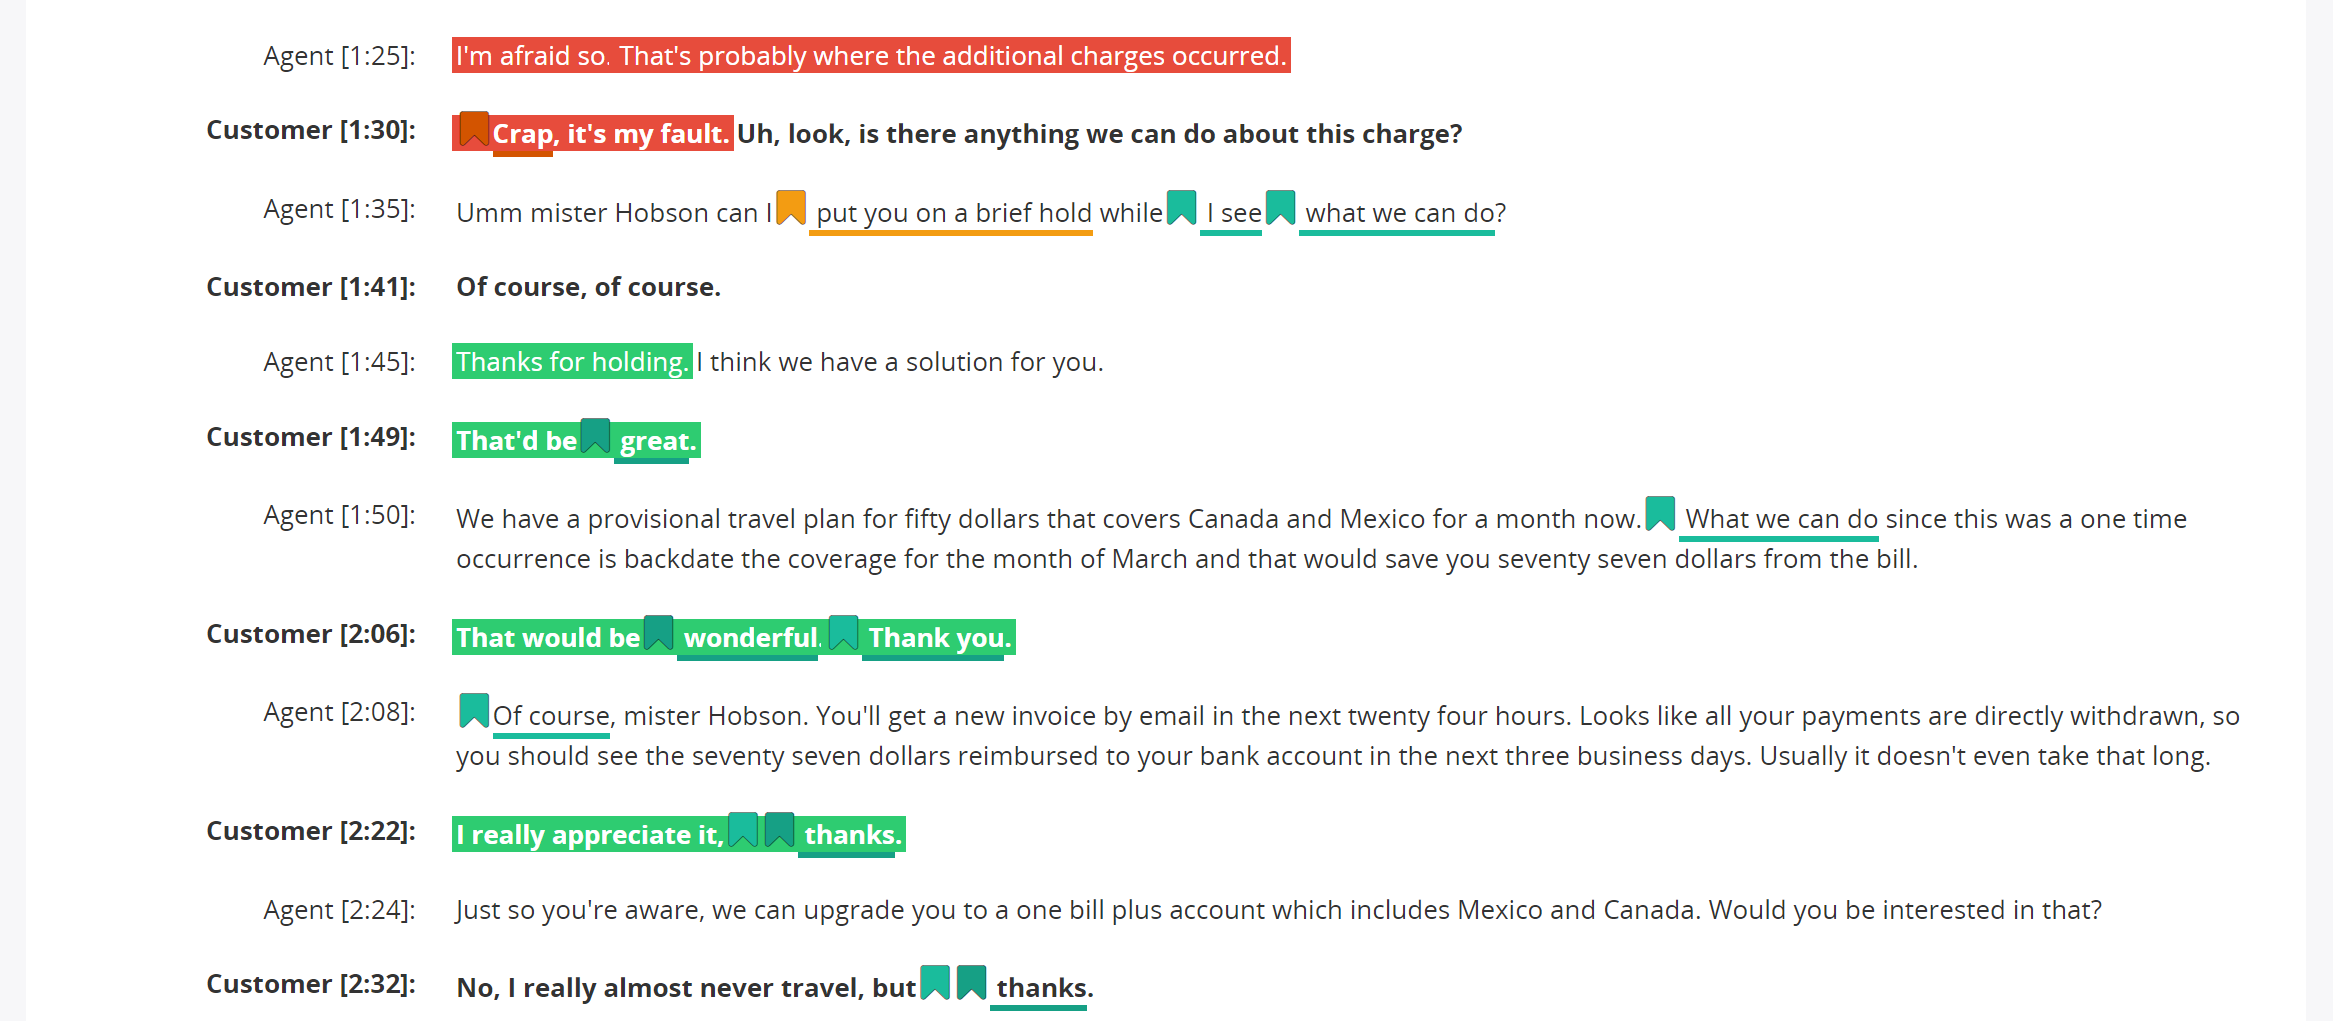Click the teal bookmark before "what we can do?"
This screenshot has width=2333, height=1021.
click(1281, 208)
